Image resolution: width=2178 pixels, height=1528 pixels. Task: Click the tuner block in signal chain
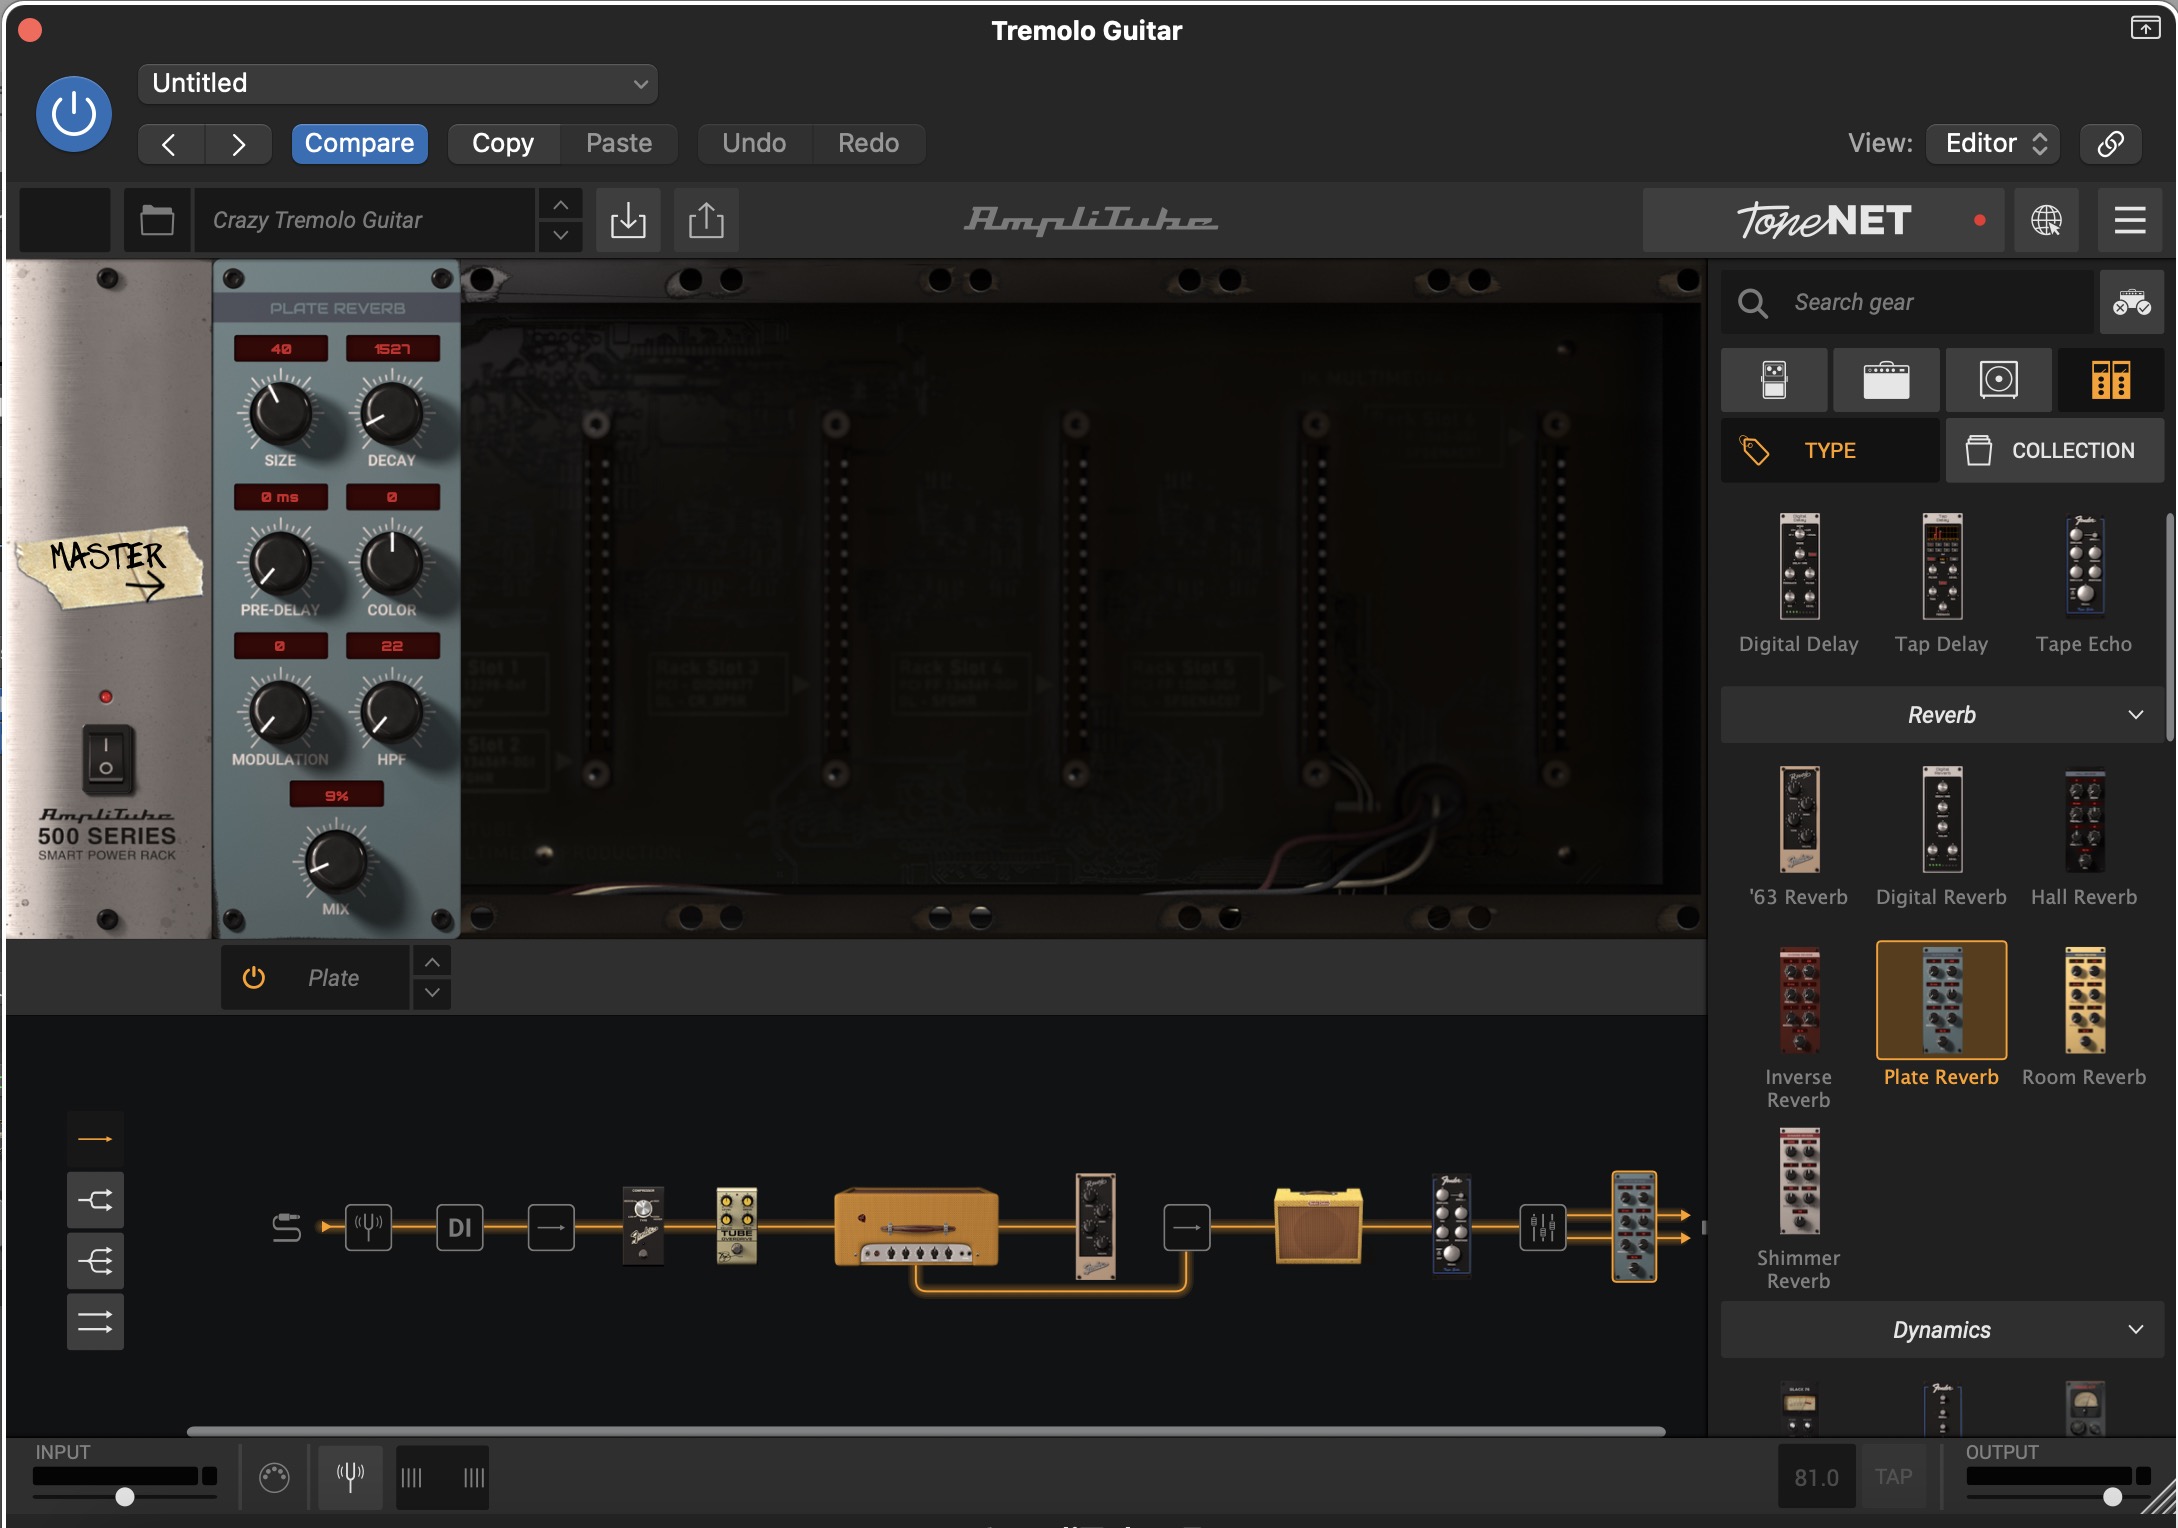[x=368, y=1227]
